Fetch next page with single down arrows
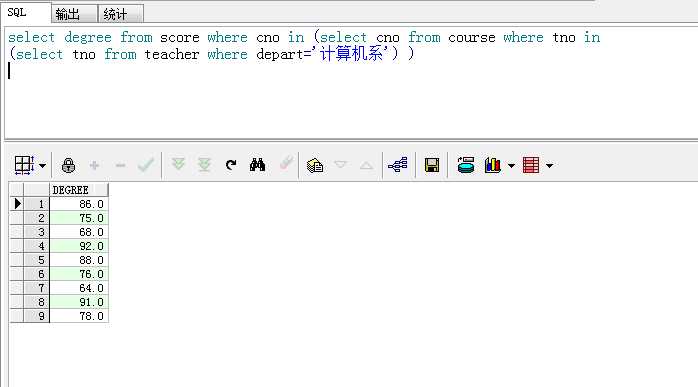The image size is (698, 387). (x=178, y=164)
